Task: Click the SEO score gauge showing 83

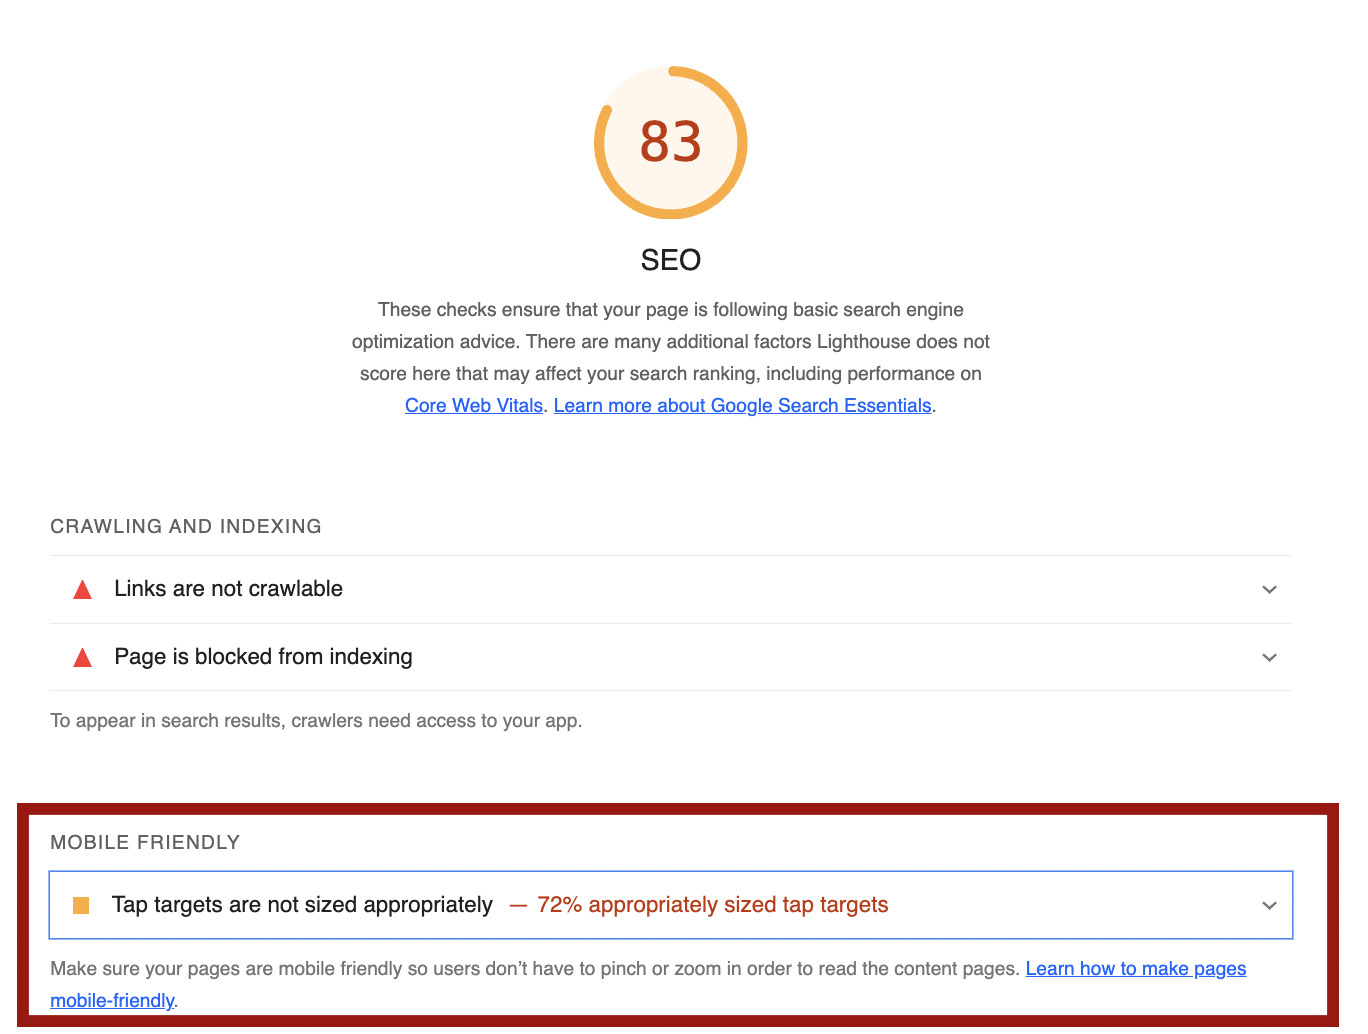Action: point(670,142)
